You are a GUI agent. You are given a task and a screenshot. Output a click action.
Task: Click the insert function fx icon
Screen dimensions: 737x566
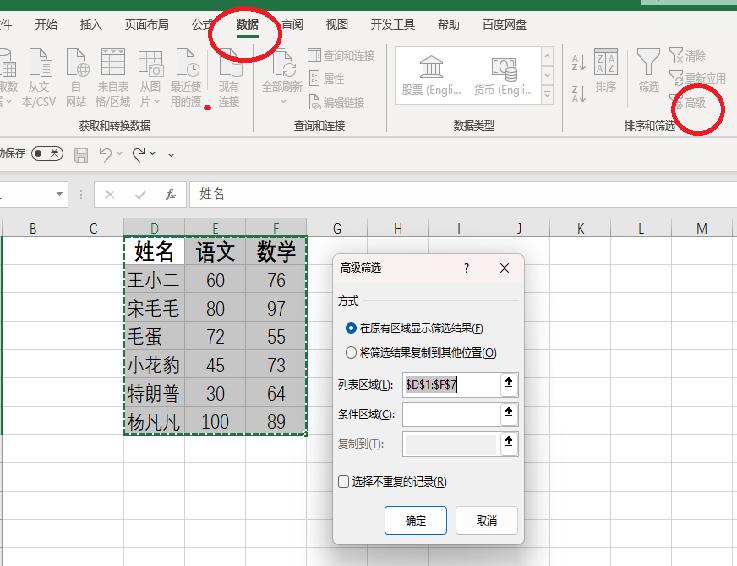(x=171, y=194)
